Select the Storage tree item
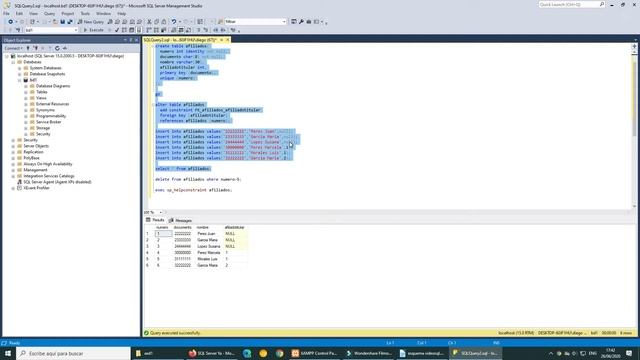Image resolution: width=640 pixels, height=360 pixels. point(43,128)
